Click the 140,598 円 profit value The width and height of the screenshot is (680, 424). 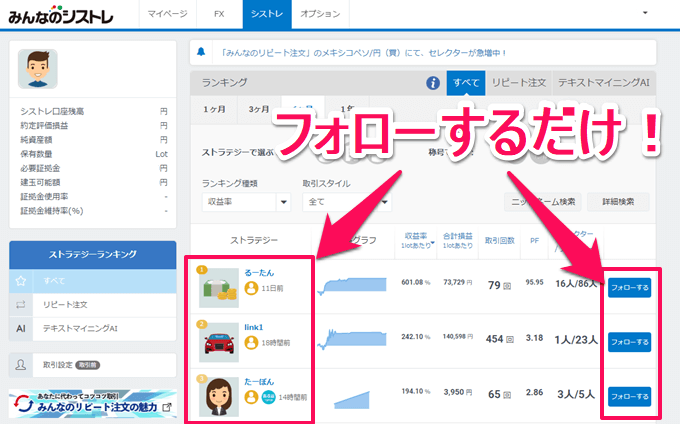(x=458, y=337)
